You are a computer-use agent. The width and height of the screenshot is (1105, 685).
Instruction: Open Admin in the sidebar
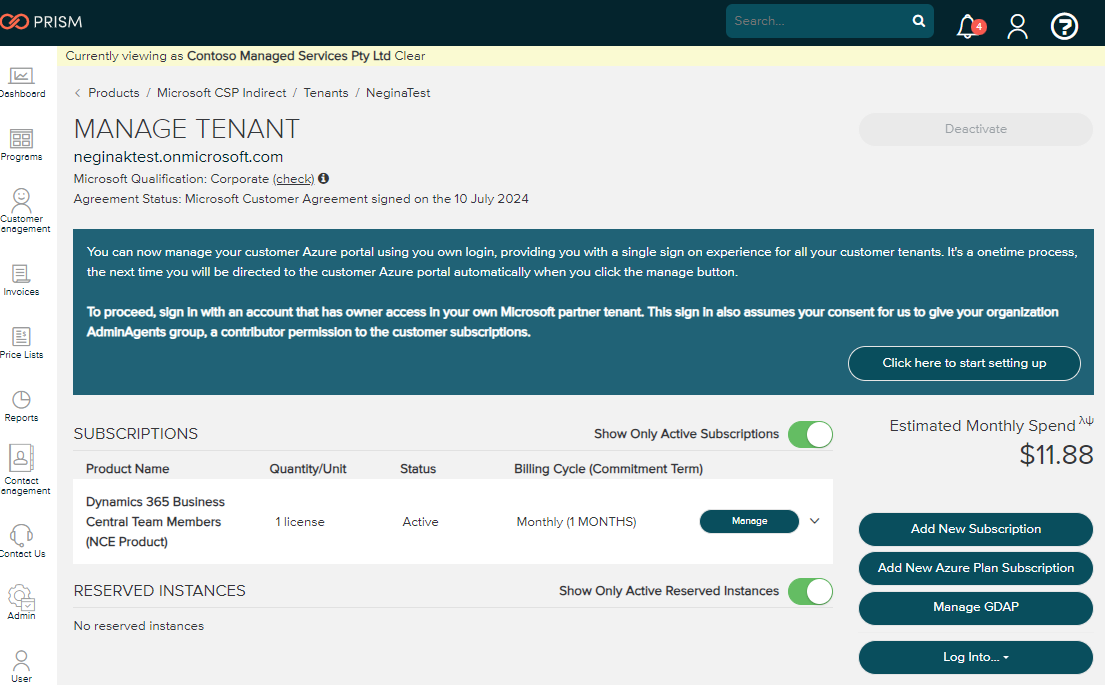[21, 603]
